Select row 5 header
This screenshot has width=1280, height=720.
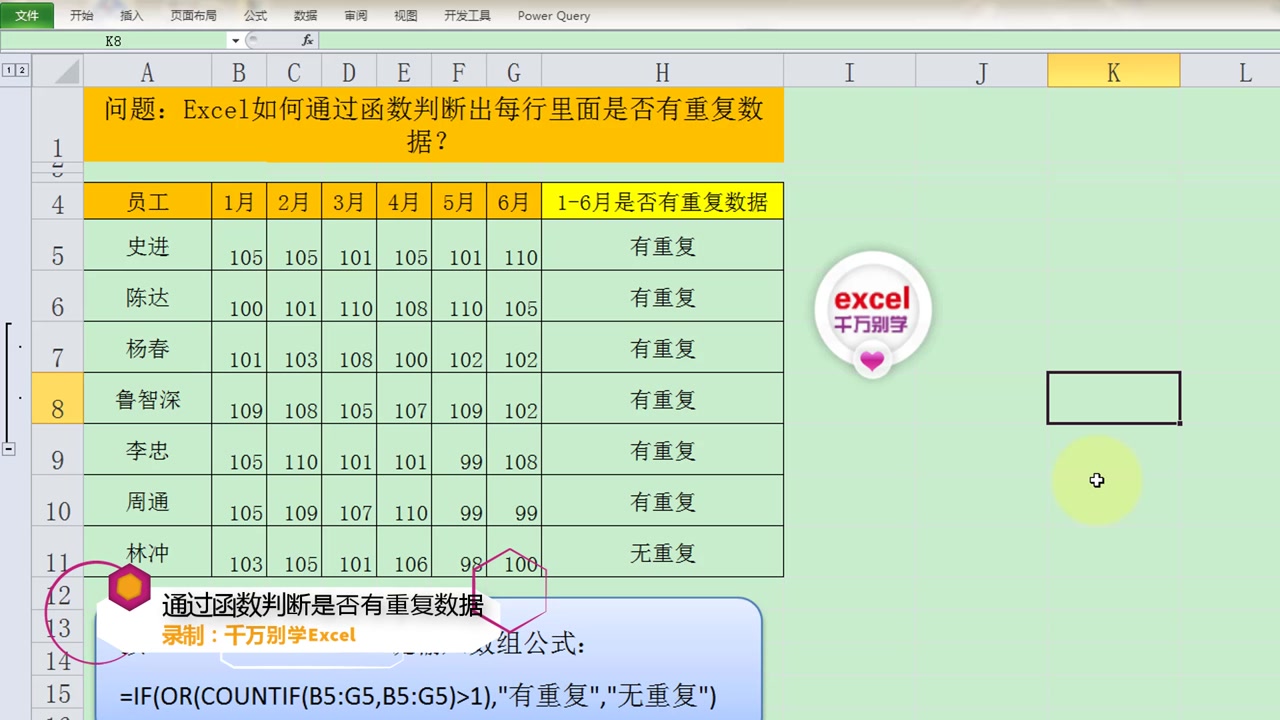point(57,245)
